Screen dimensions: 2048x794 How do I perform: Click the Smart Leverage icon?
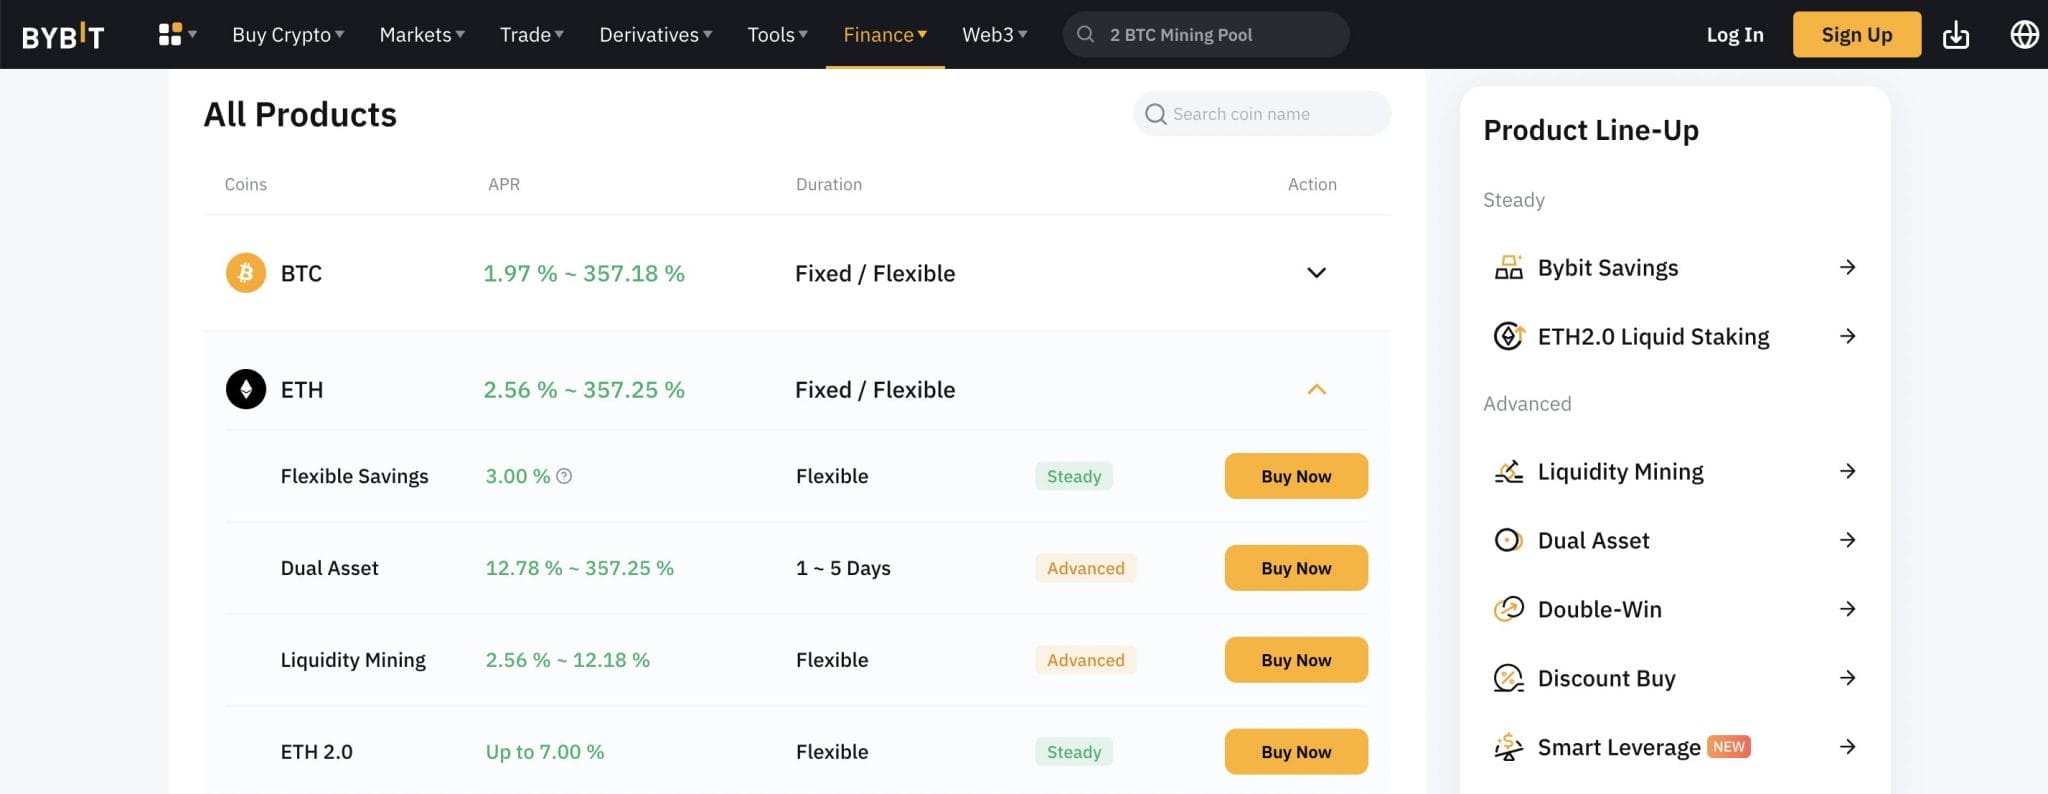pos(1508,748)
